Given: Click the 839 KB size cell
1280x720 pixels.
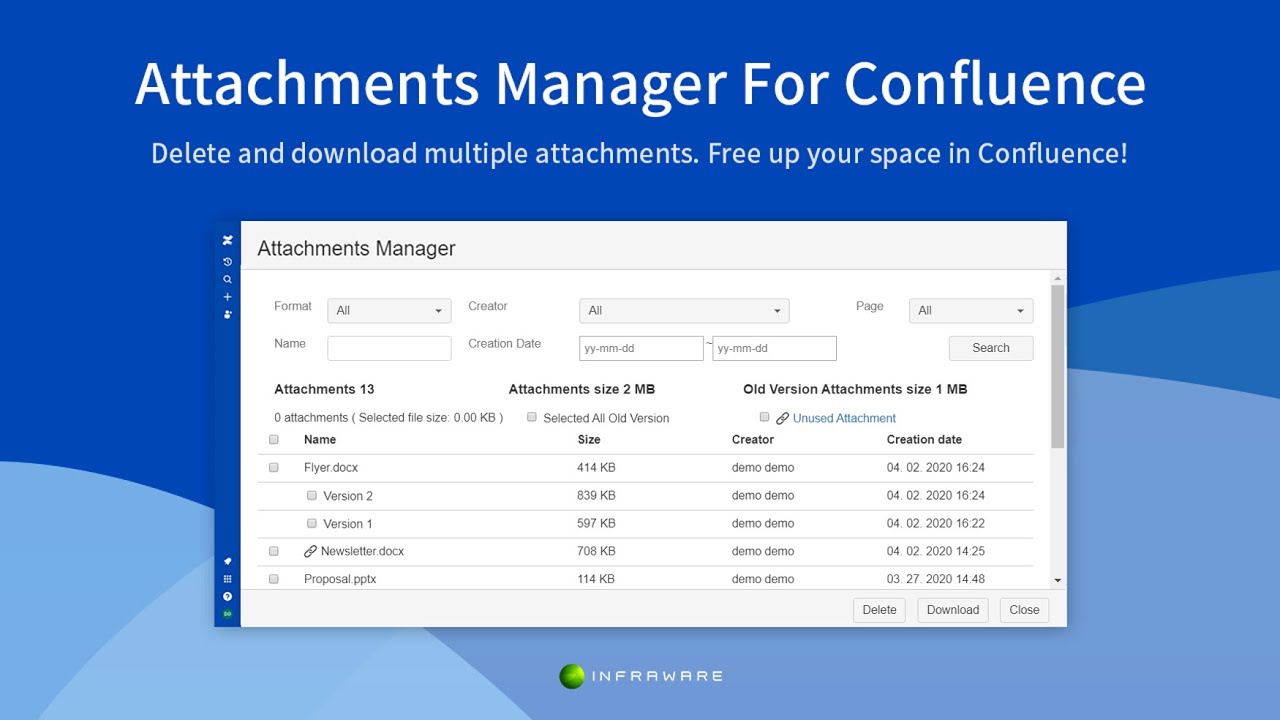Looking at the screenshot, I should [596, 496].
